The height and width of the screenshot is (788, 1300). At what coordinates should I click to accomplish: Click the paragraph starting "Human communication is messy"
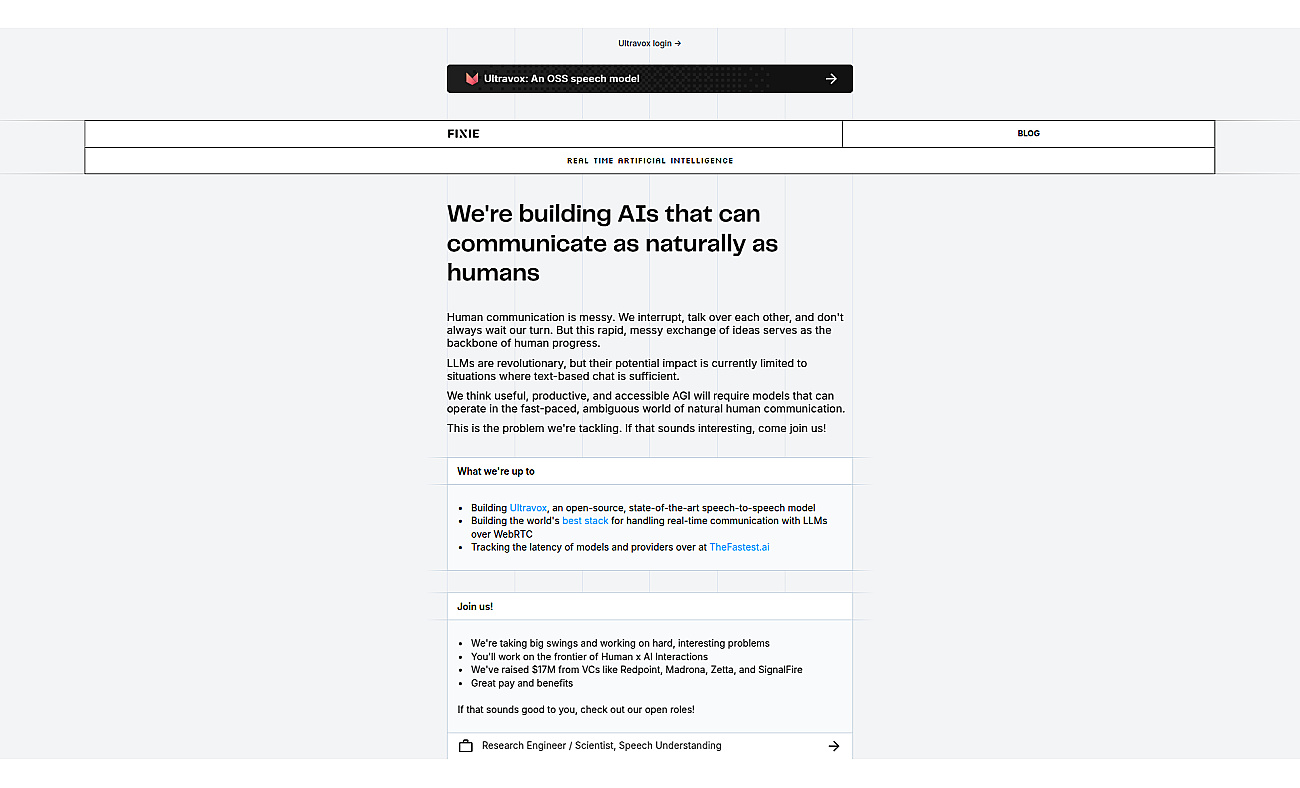coord(645,330)
